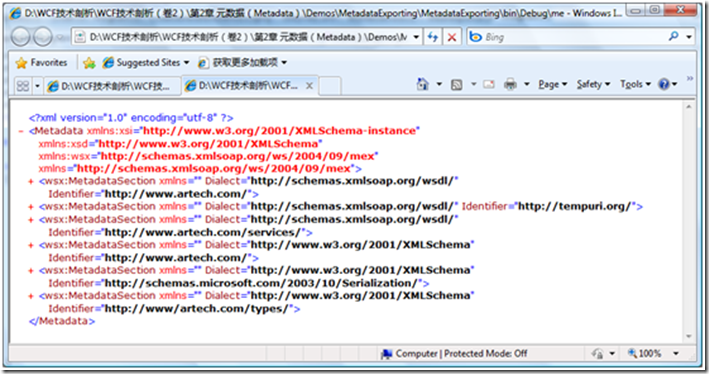Image resolution: width=709 pixels, height=374 pixels.
Task: Refresh the page using the refresh icon
Action: [x=433, y=37]
